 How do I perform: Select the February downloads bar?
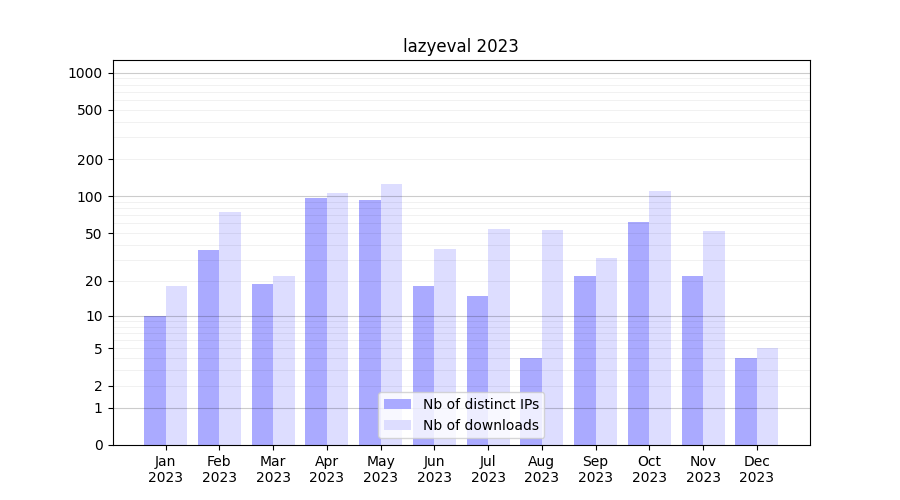pos(230,328)
